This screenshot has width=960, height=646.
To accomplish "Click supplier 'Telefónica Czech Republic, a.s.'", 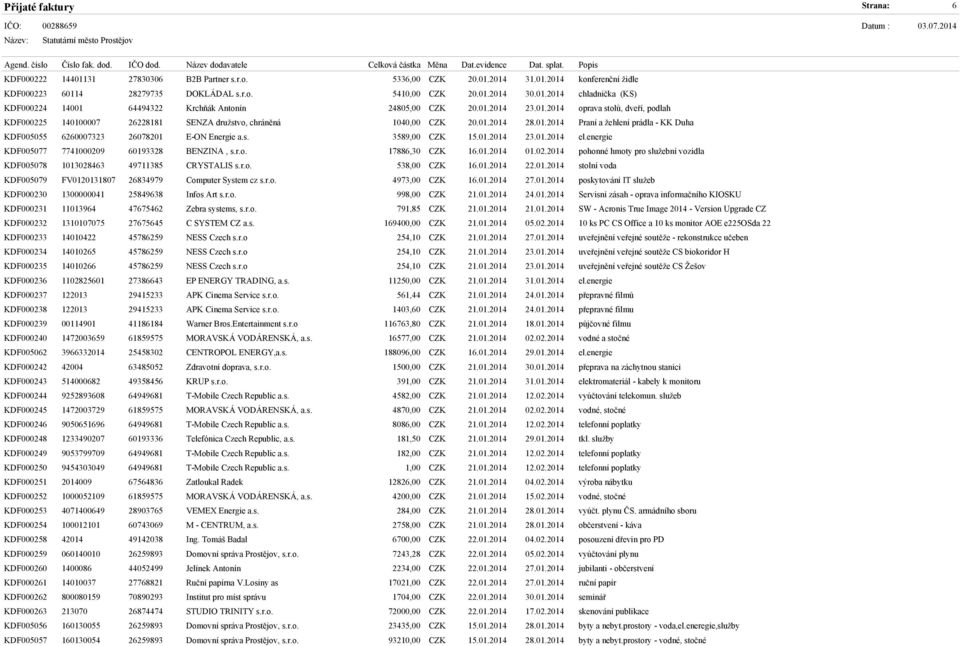I will [x=240, y=439].
